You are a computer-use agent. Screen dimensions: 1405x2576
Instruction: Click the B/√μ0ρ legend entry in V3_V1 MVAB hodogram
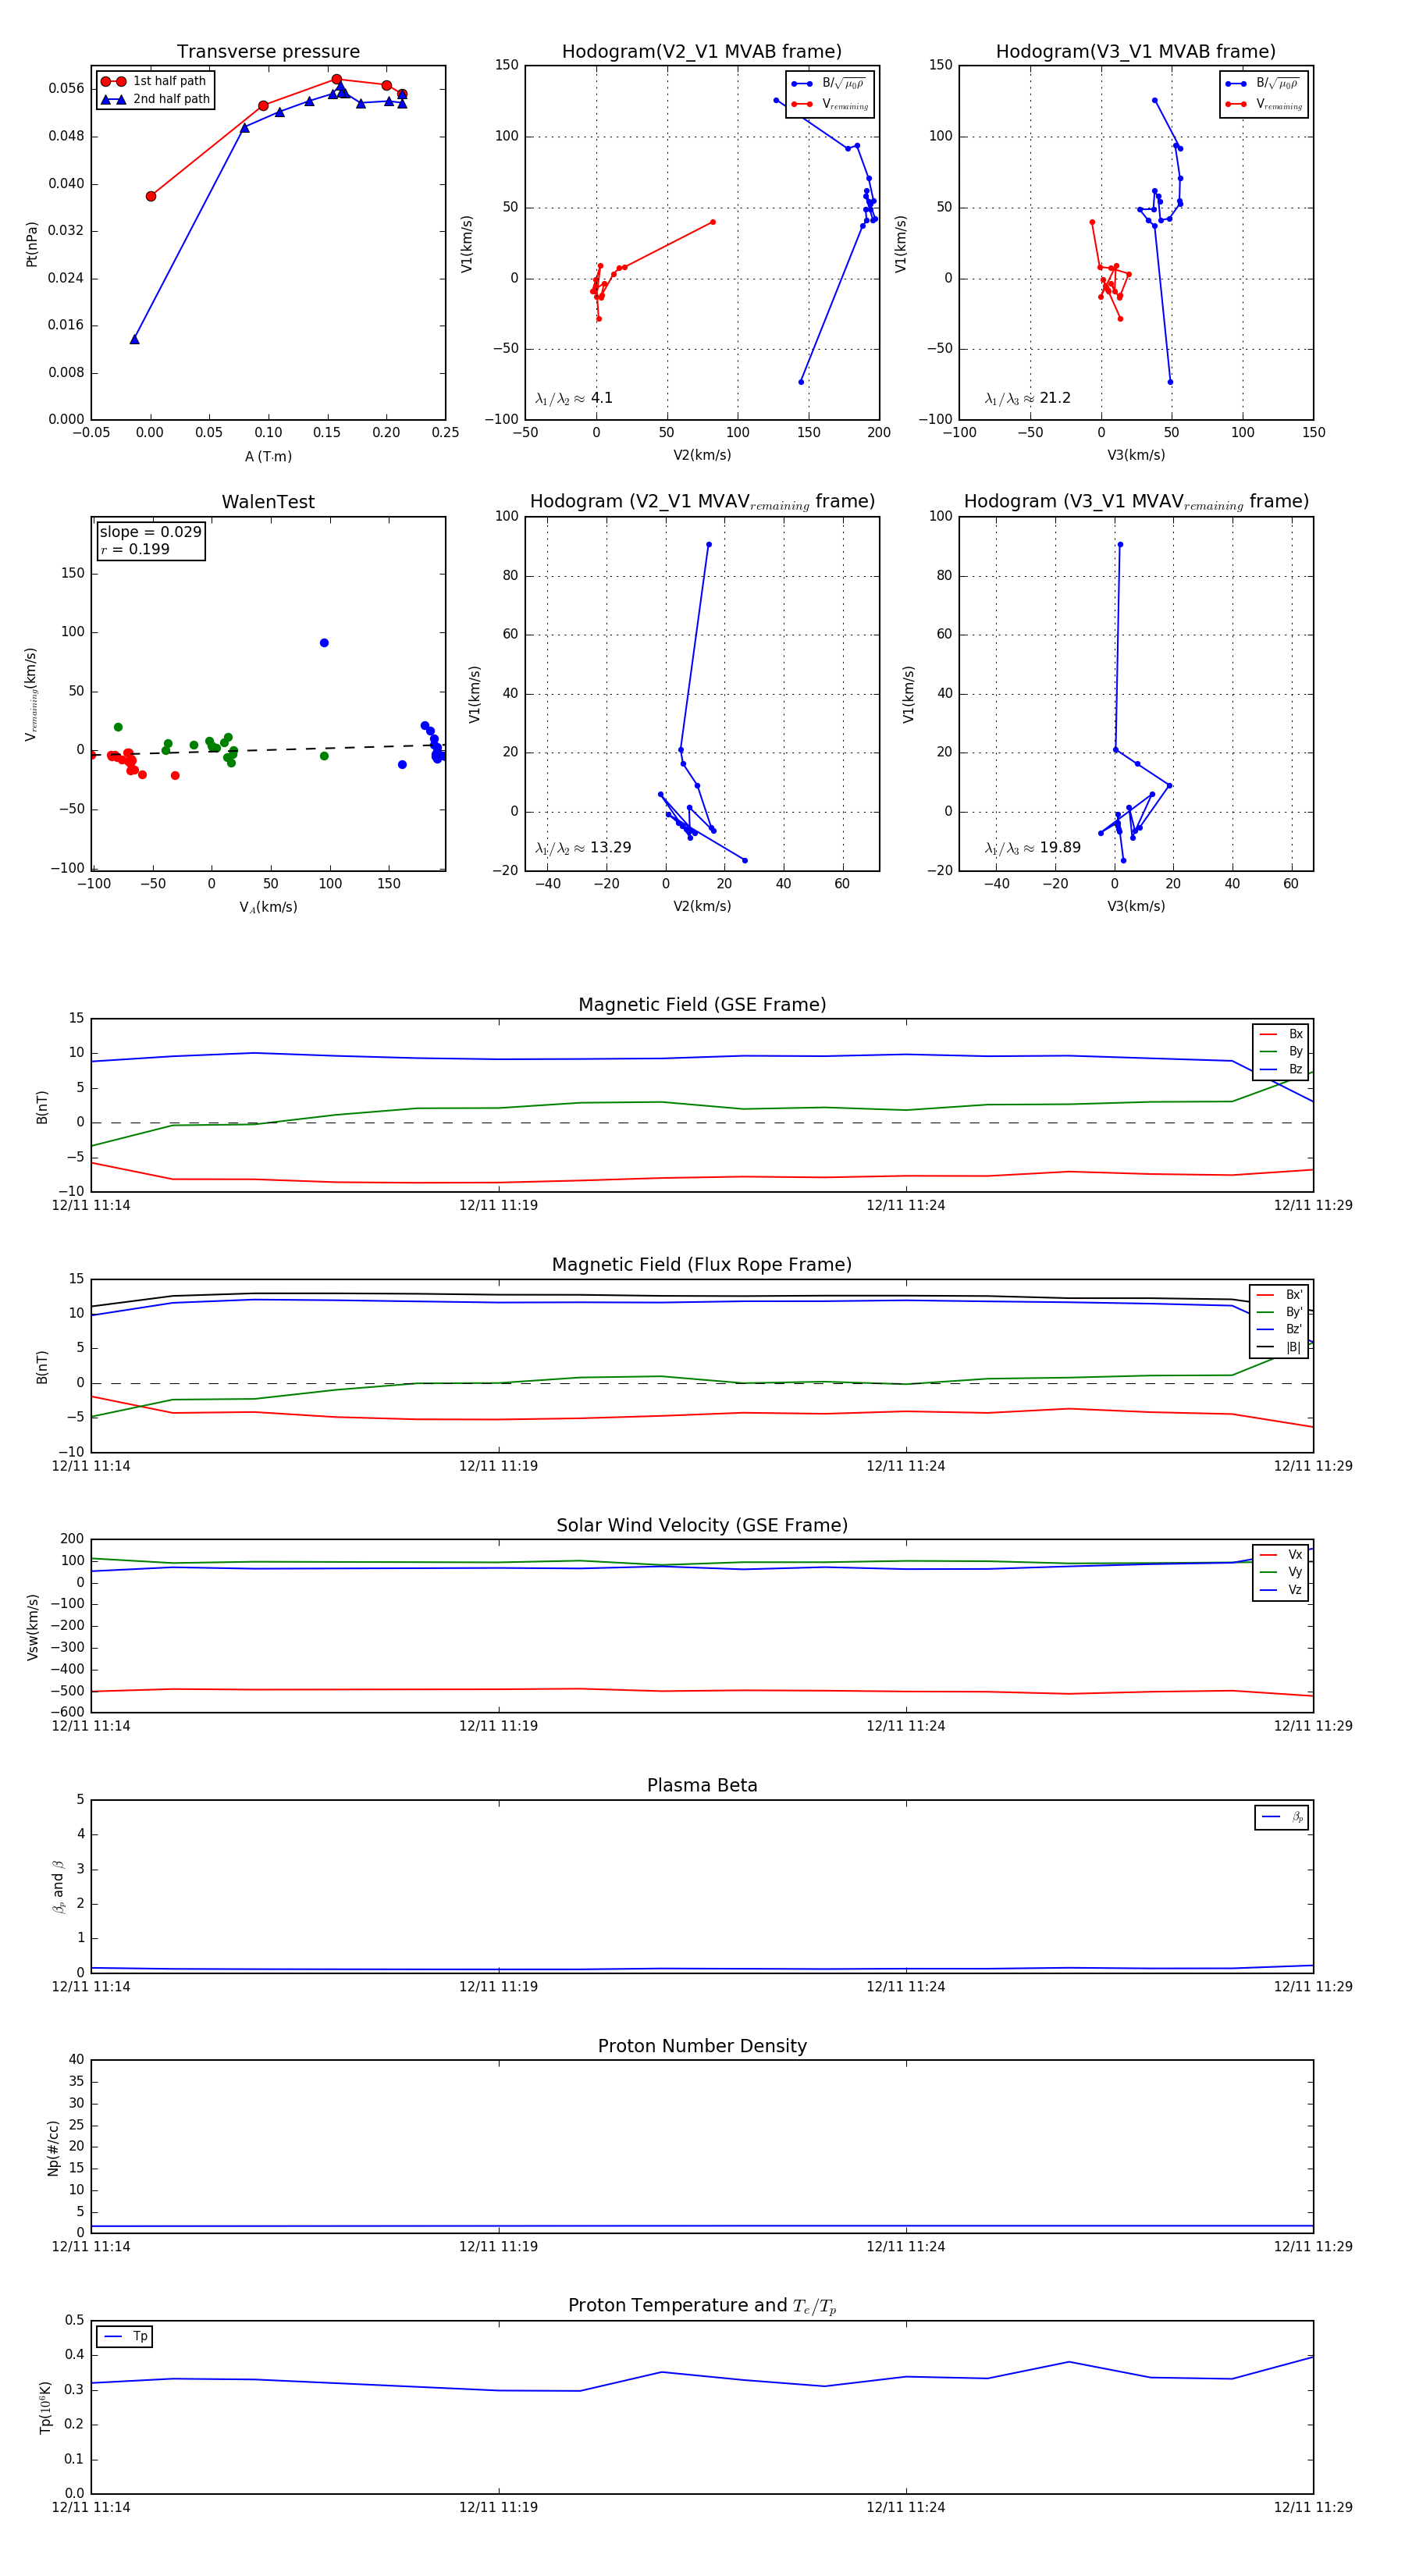point(1263,84)
